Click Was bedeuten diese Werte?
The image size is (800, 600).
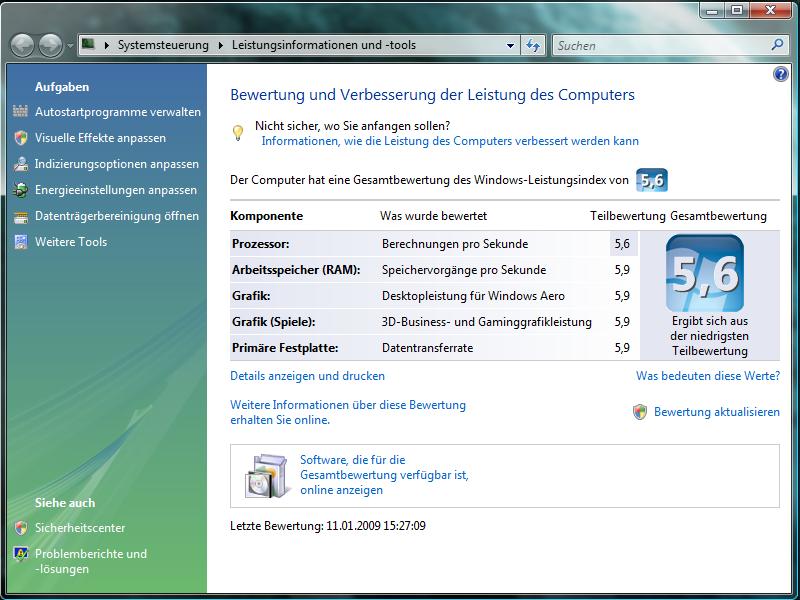point(708,376)
